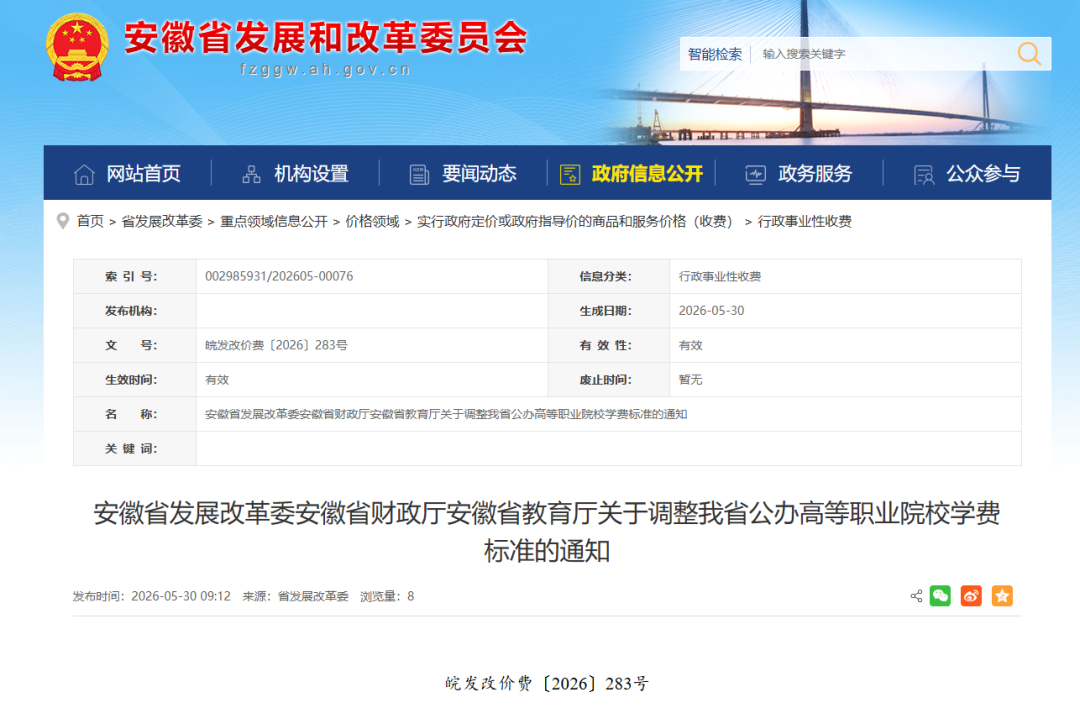Click the national emblem logo
The image size is (1080, 713).
[x=77, y=47]
